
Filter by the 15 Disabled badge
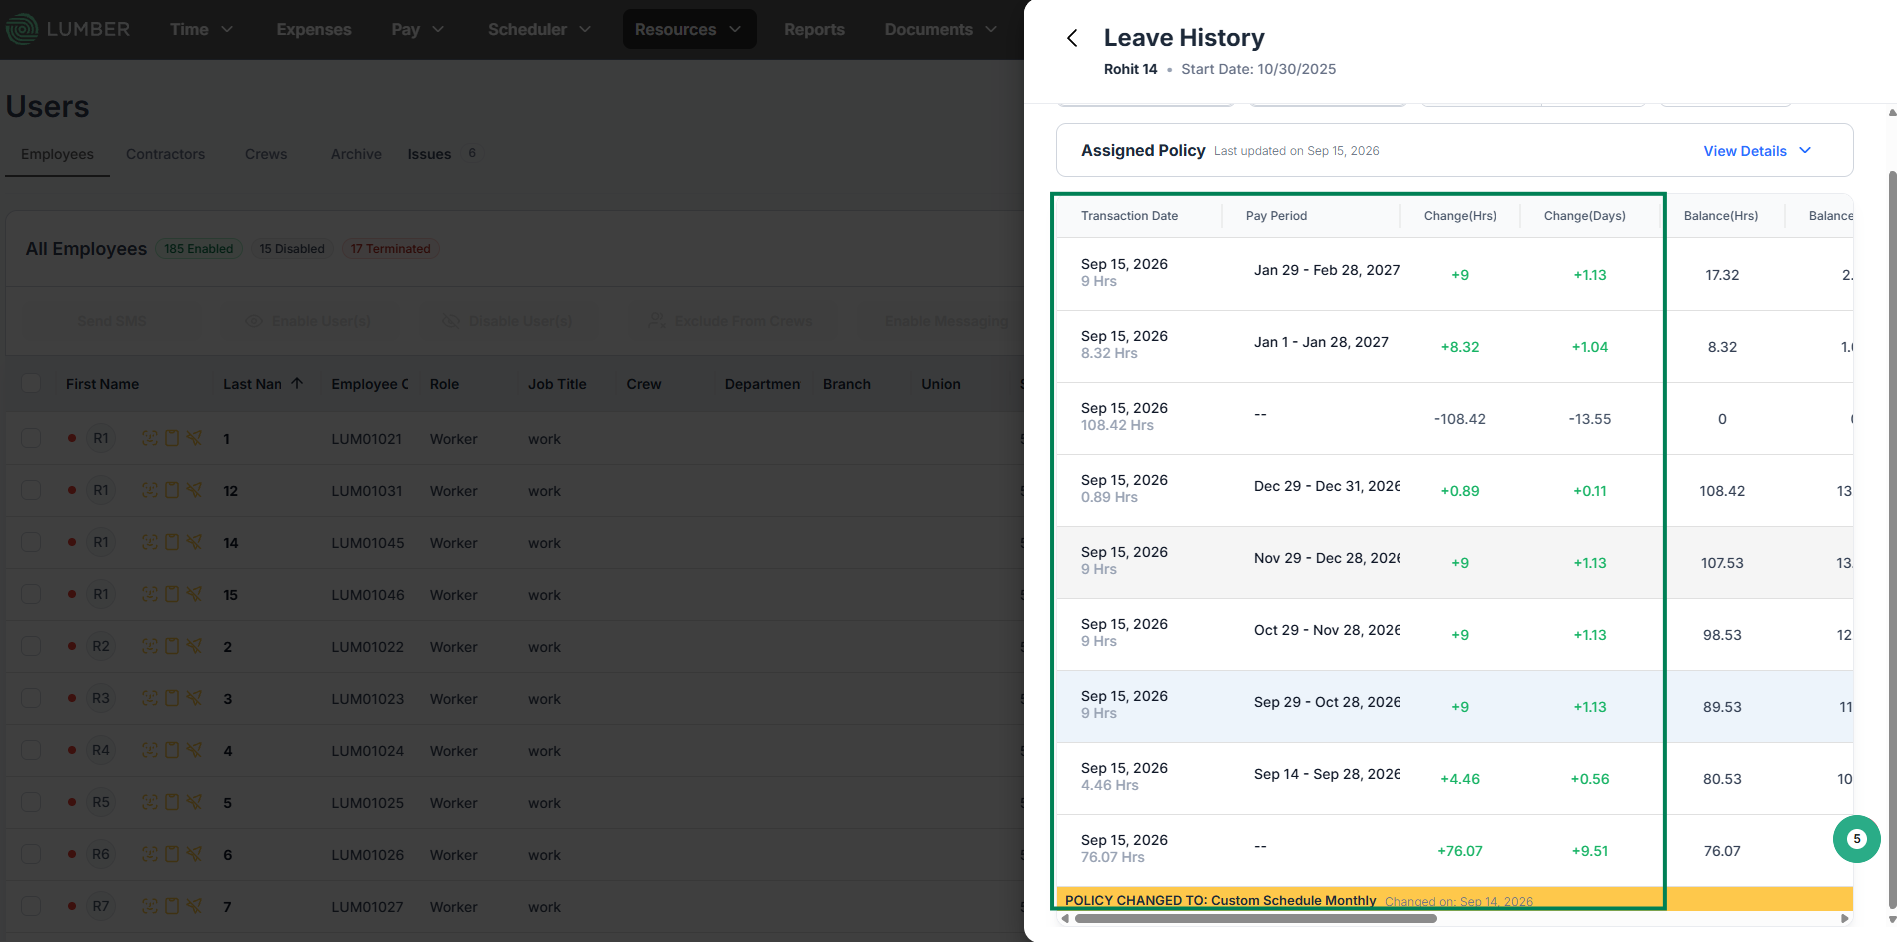click(x=292, y=249)
